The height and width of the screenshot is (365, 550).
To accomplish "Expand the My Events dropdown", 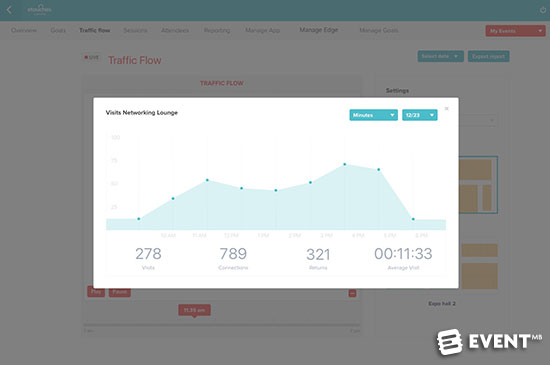I will 515,31.
